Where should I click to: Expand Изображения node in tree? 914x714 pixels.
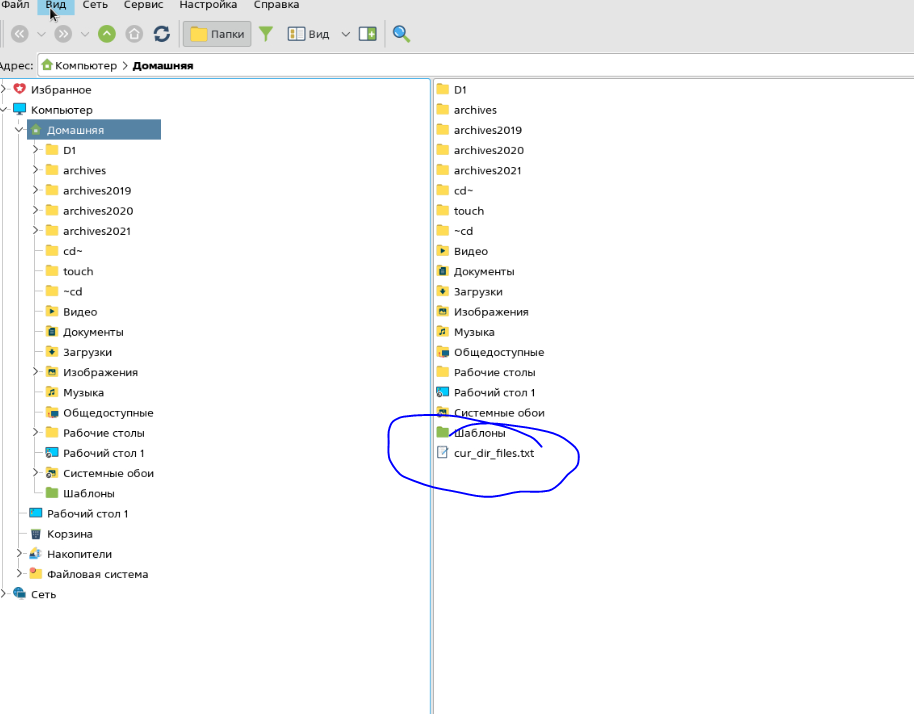(36, 372)
